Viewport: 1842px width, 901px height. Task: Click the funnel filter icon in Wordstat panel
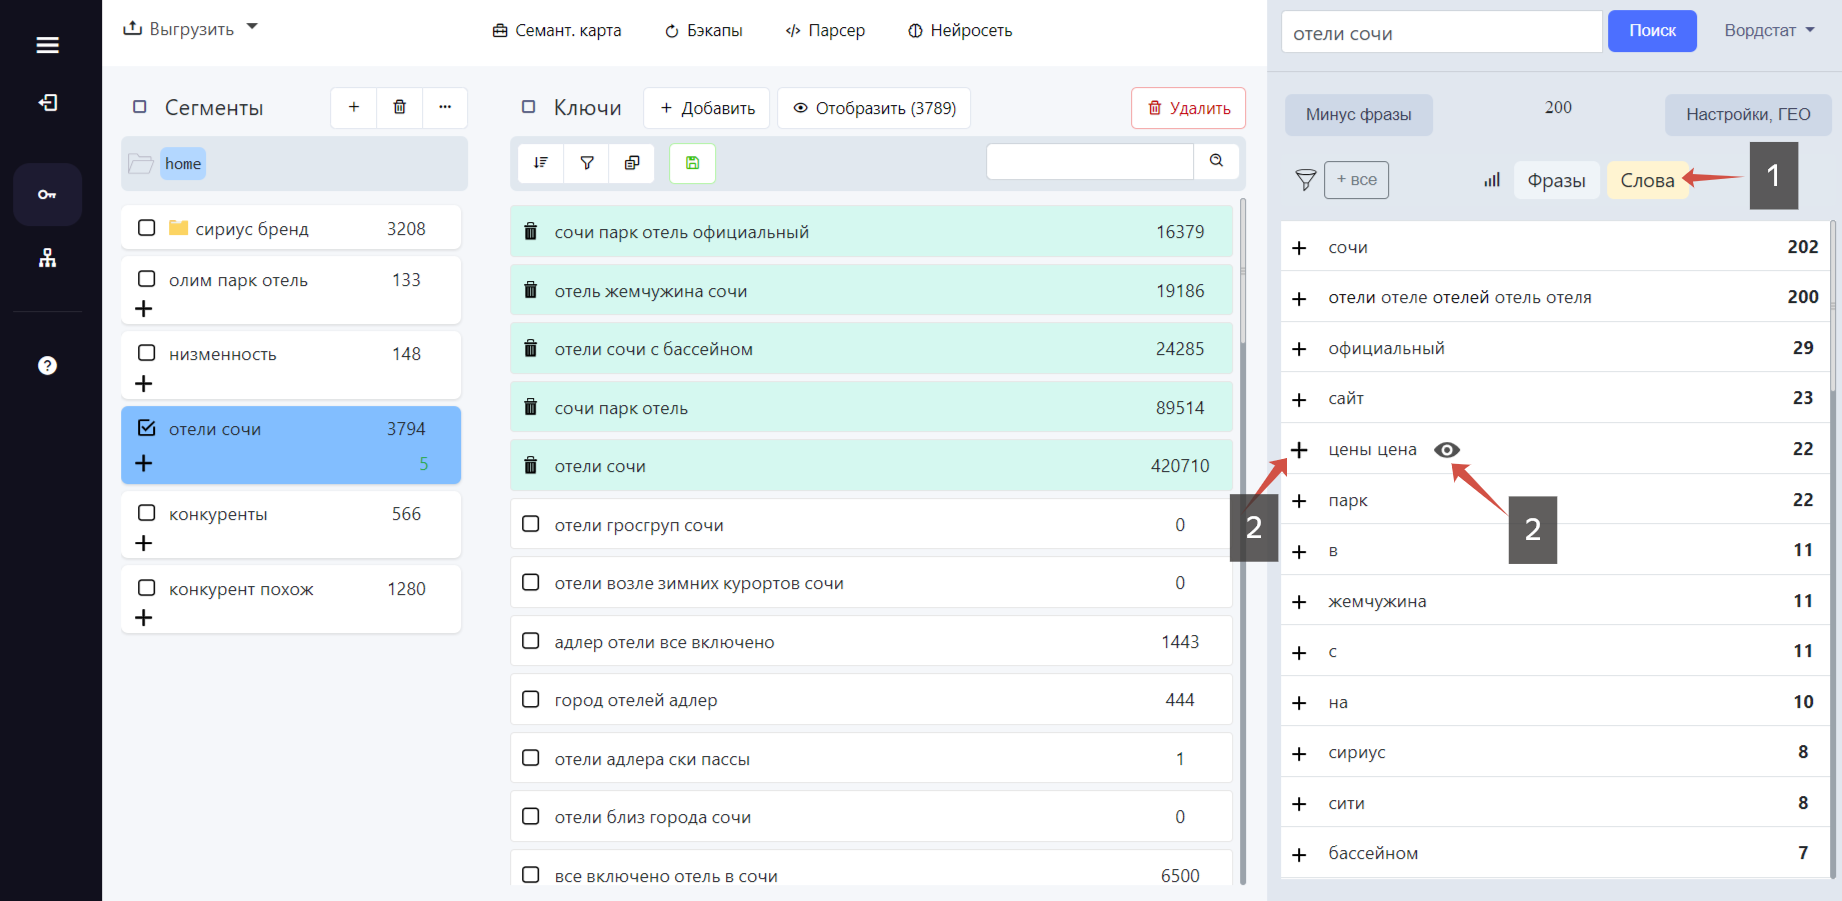pos(1305,180)
